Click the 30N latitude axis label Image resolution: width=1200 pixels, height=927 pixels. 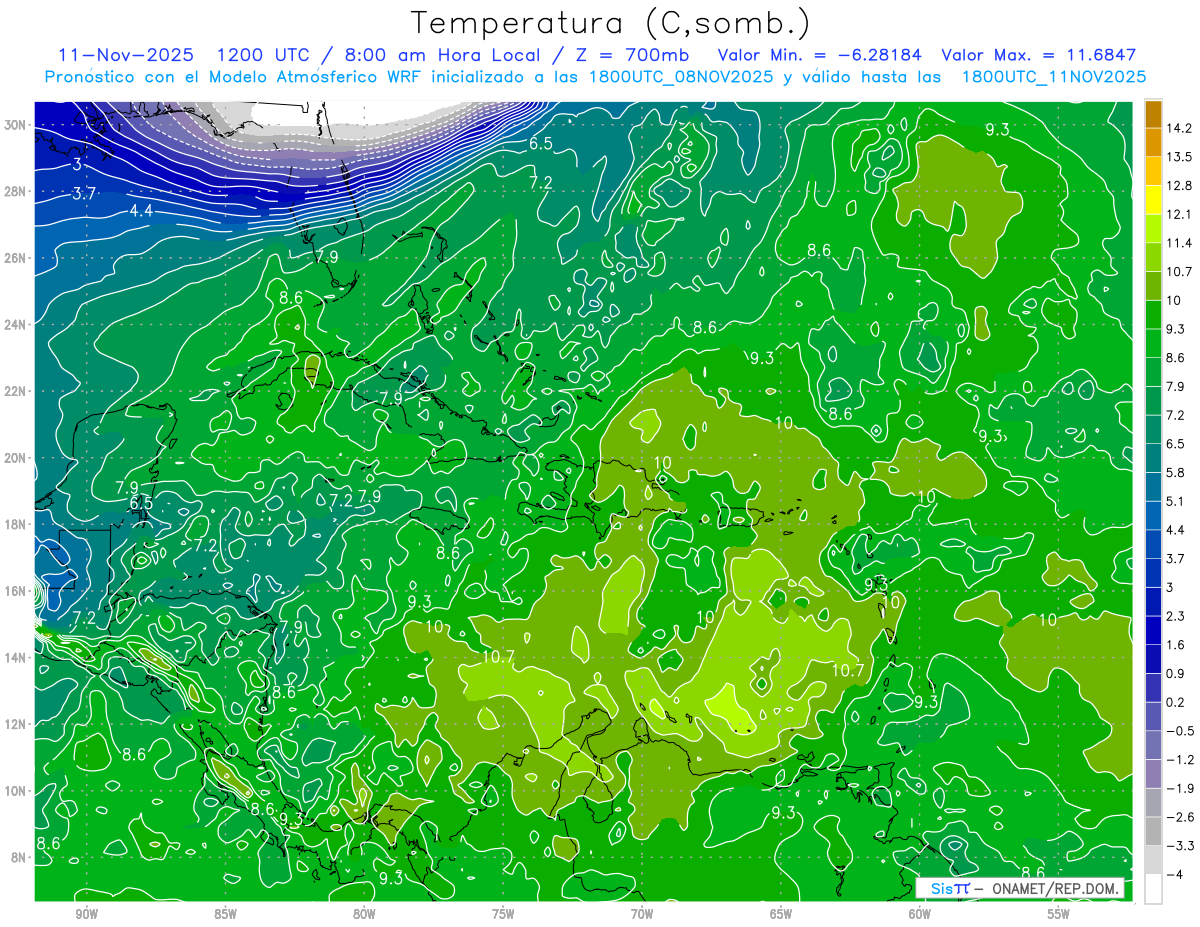[x=16, y=125]
